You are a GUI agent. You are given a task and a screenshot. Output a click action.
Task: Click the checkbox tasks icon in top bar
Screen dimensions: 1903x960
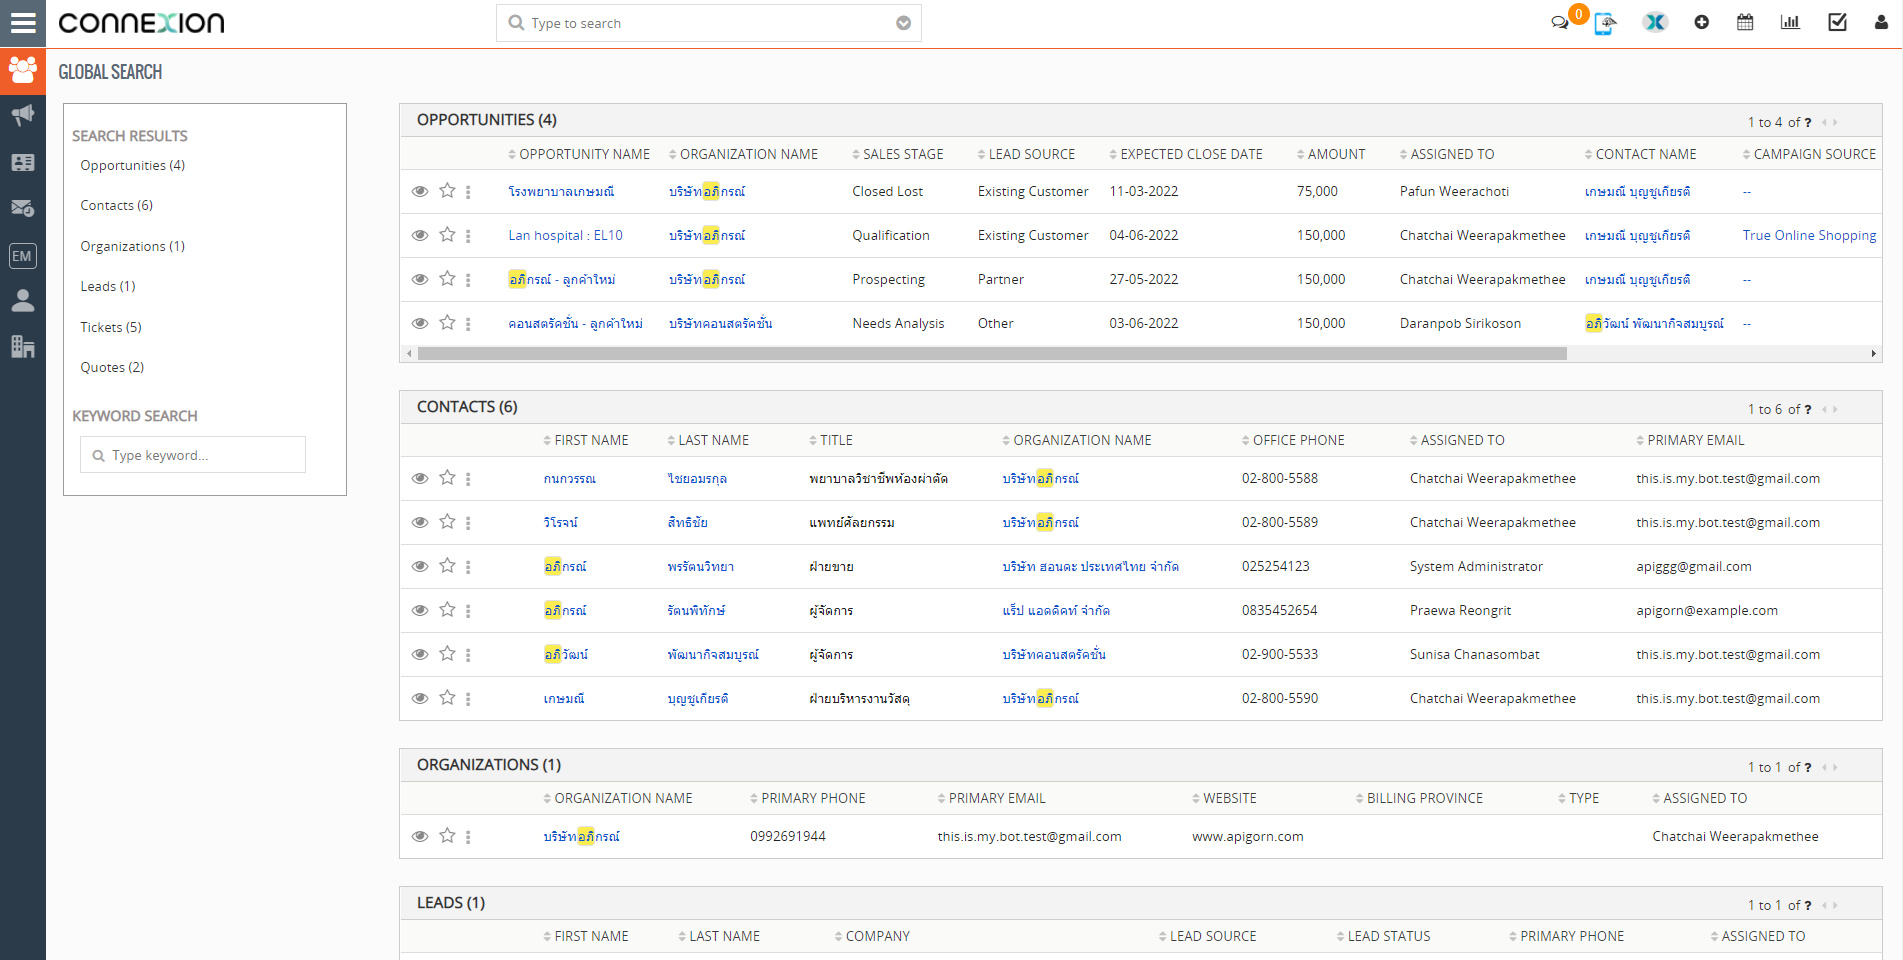[1837, 22]
